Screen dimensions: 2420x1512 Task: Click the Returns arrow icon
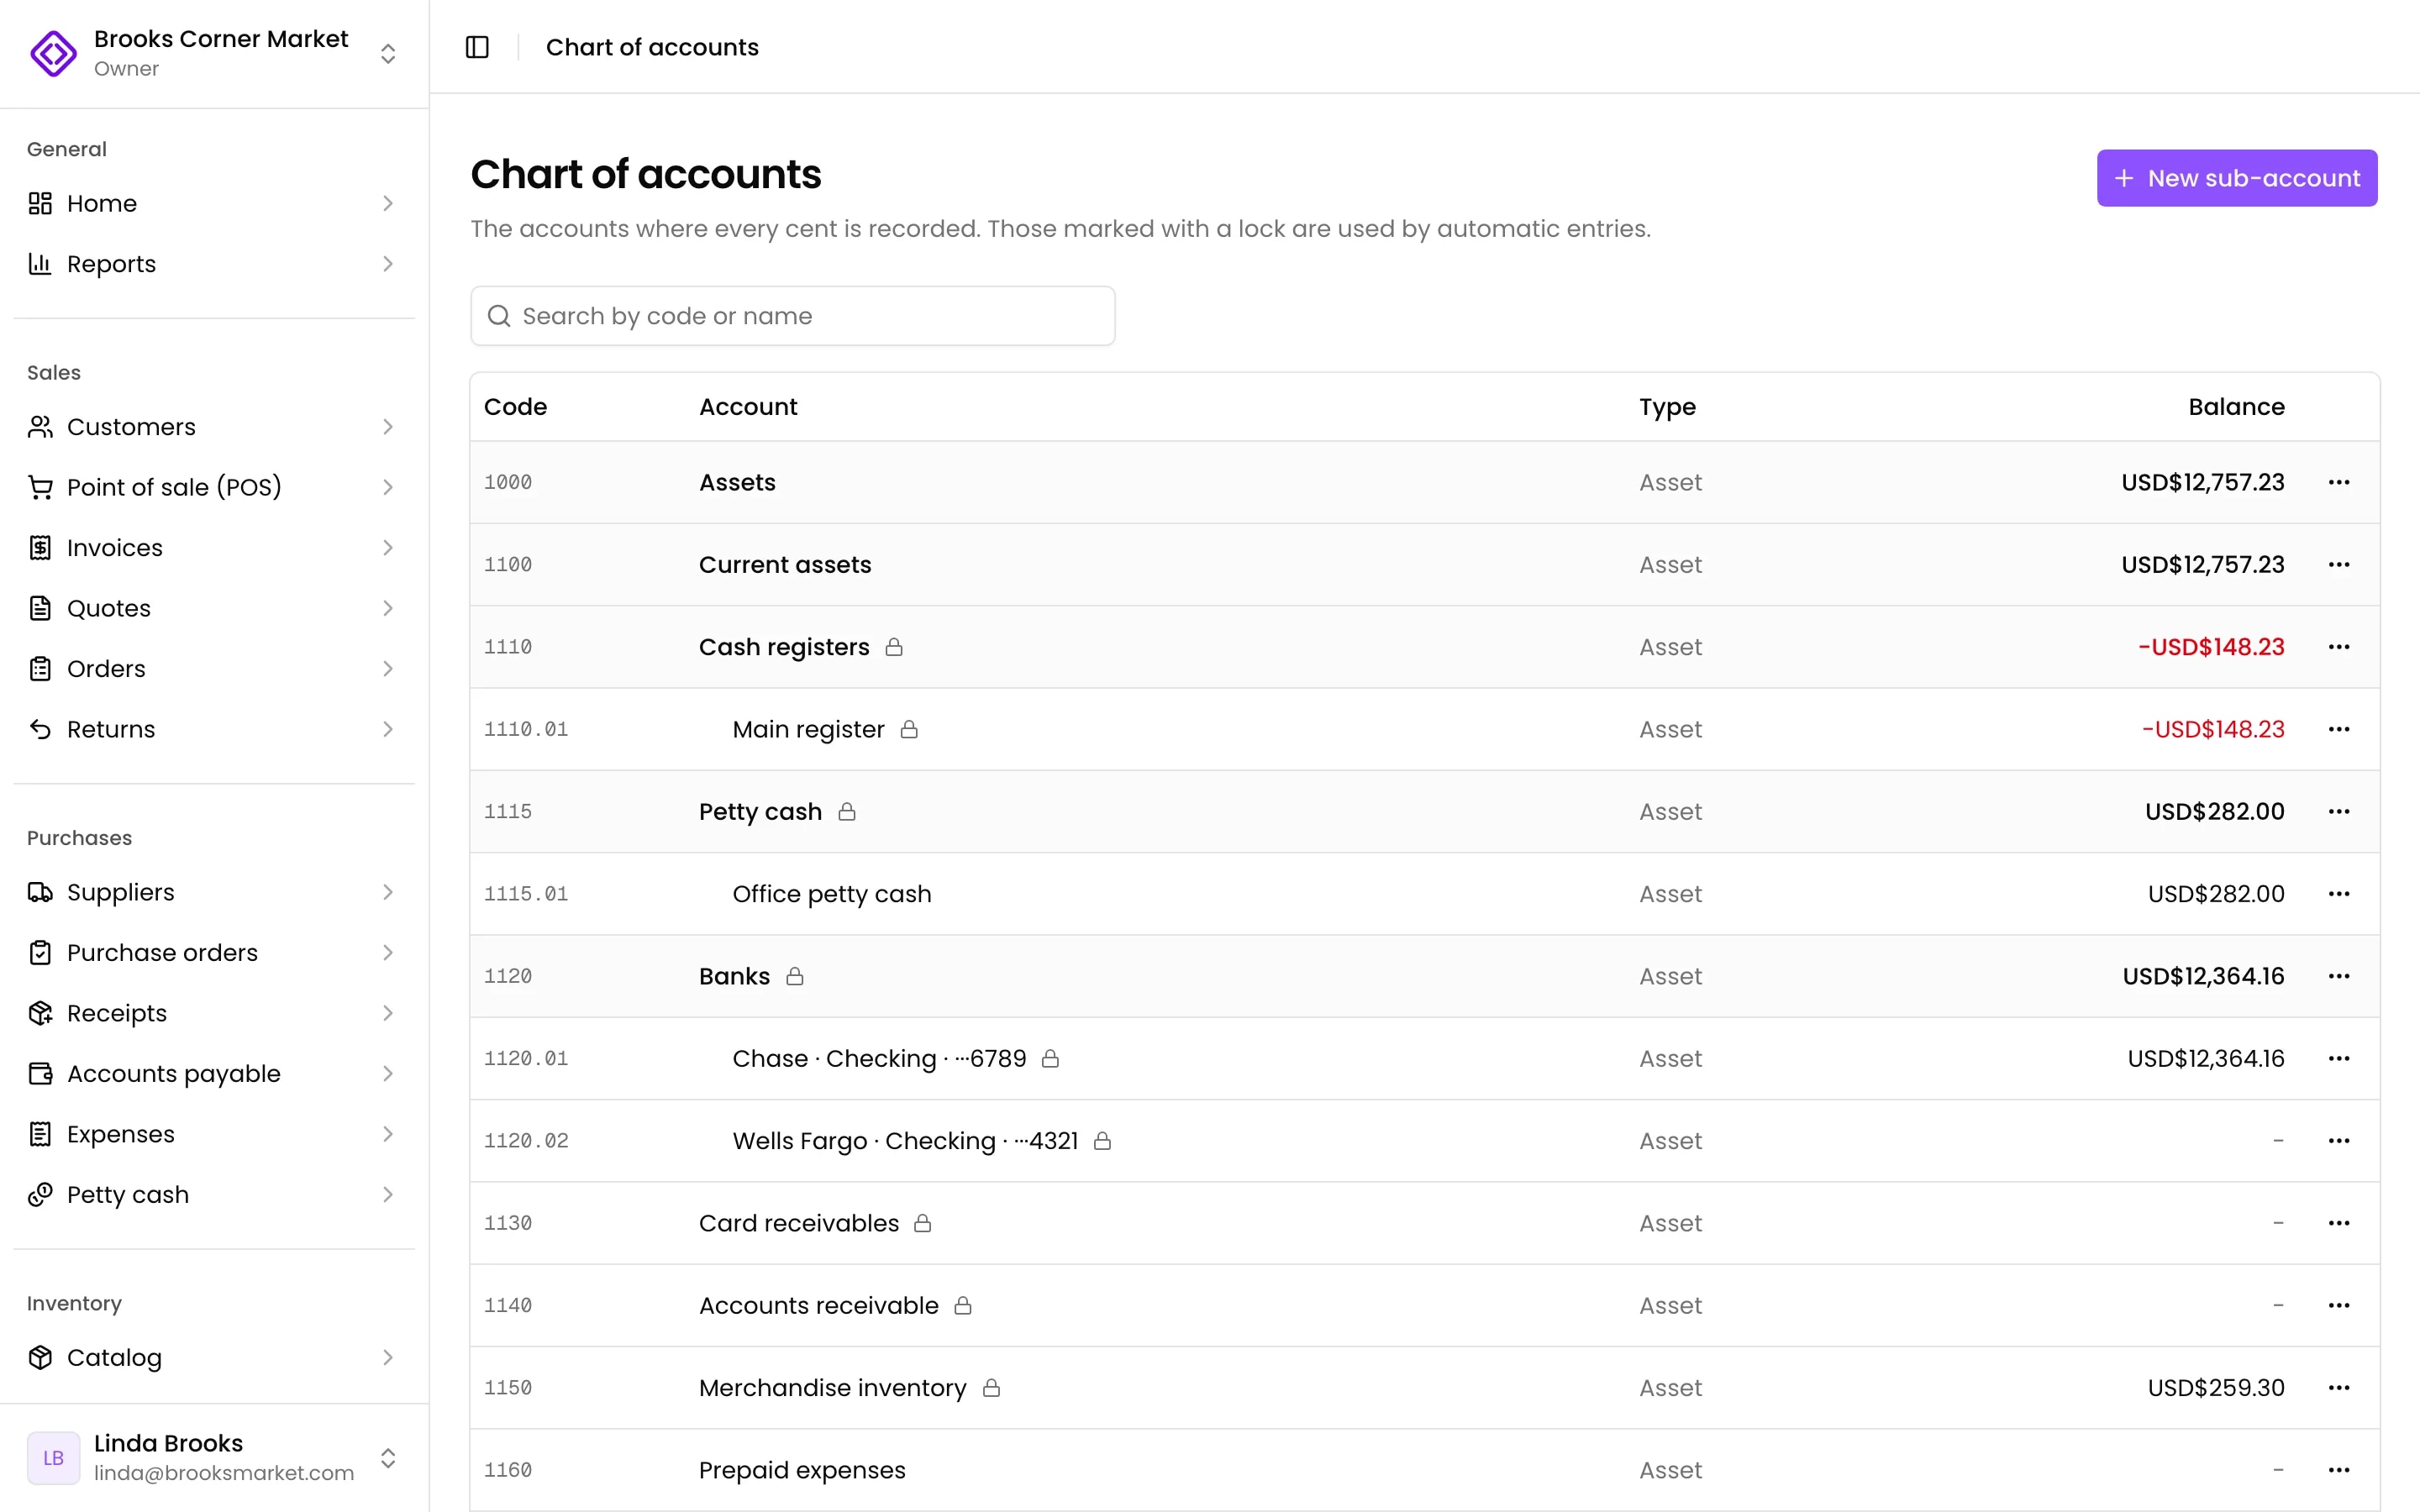[40, 729]
